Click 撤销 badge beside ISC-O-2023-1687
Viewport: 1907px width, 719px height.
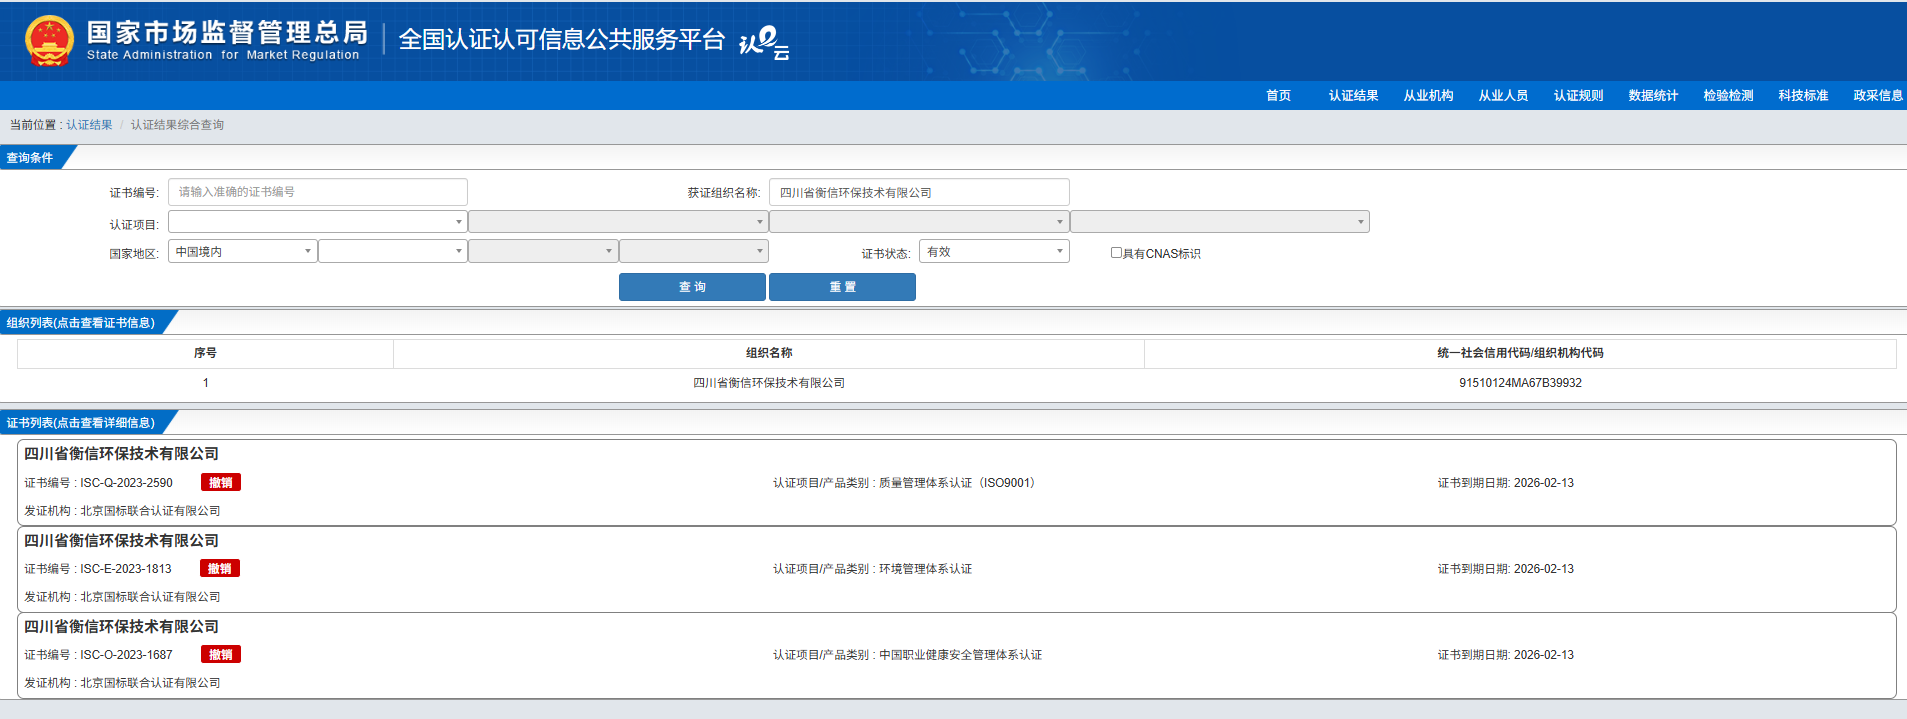pos(221,654)
